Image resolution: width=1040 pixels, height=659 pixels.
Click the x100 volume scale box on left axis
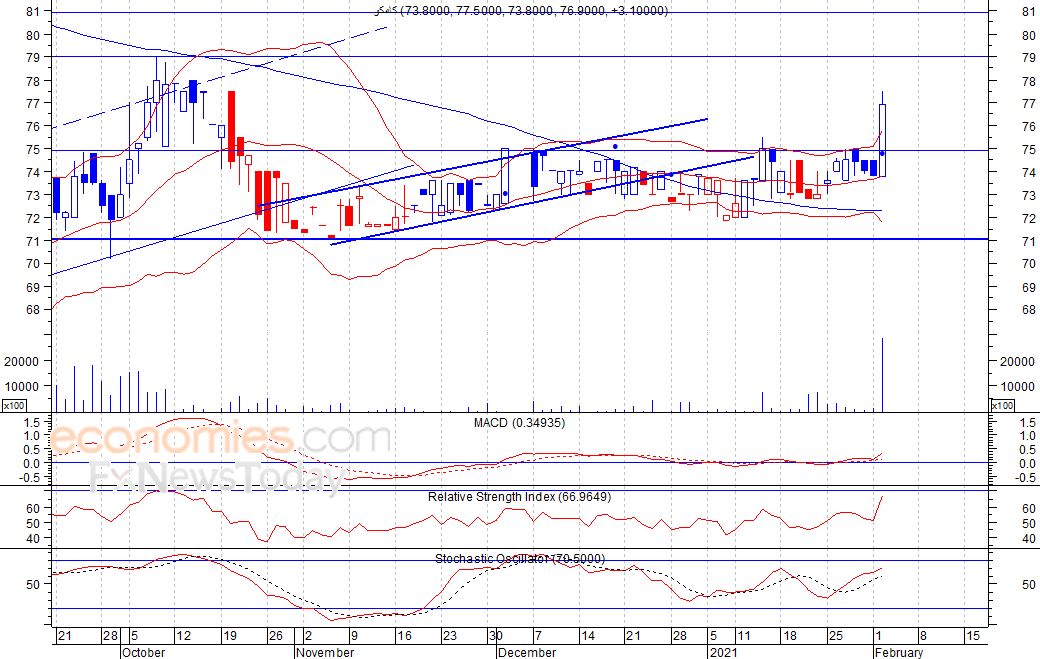click(15, 406)
